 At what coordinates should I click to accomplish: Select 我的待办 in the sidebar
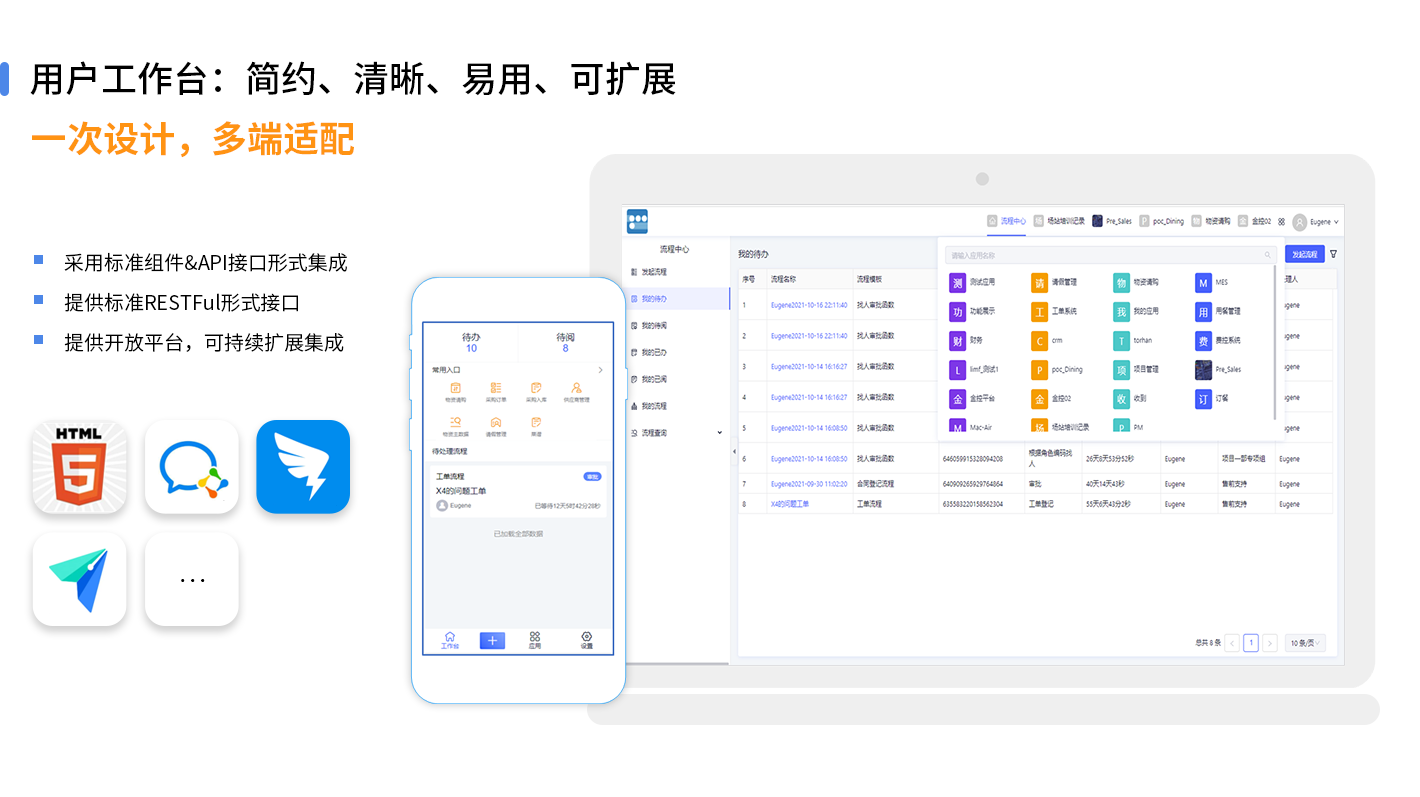click(676, 299)
